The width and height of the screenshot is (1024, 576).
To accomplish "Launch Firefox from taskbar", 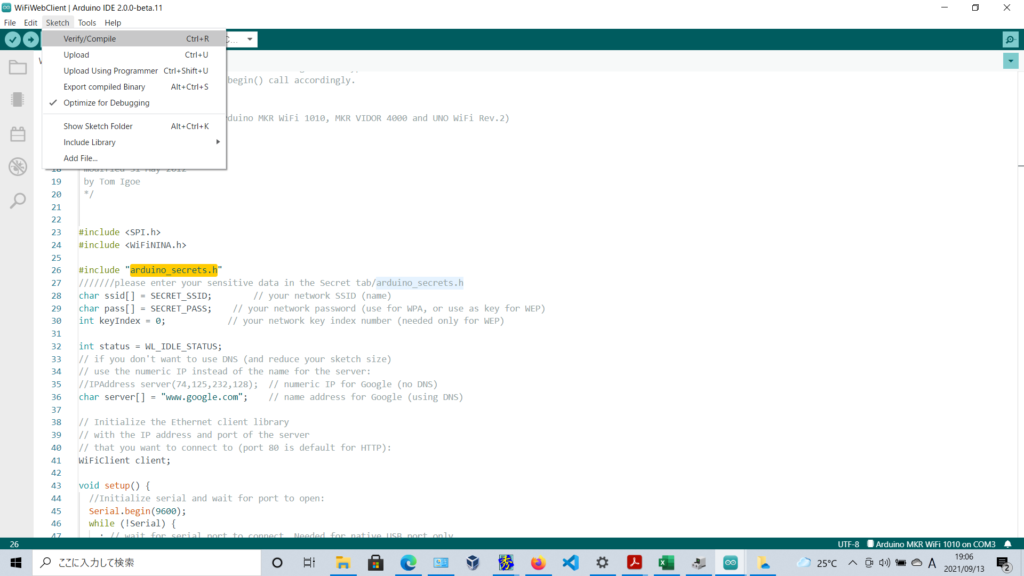I will 537,562.
